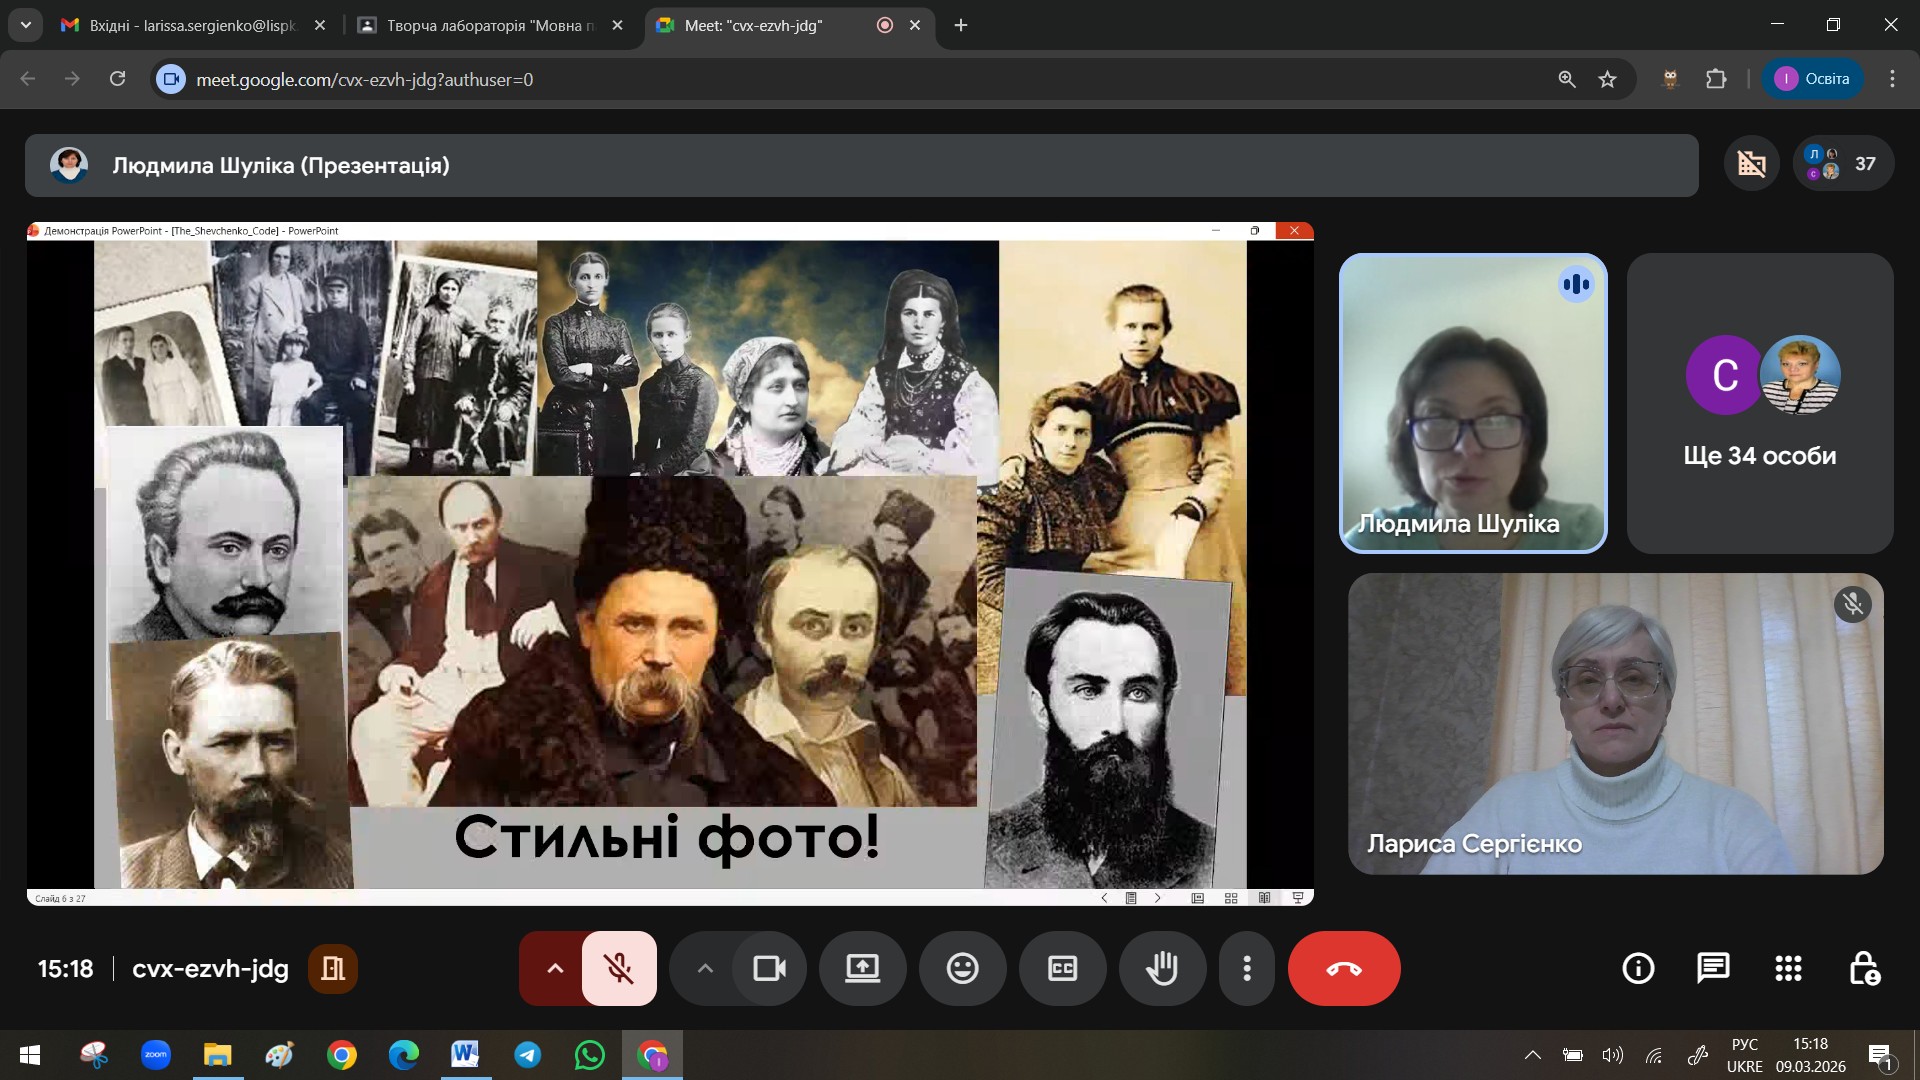Open the emoji reactions button
Screen dimensions: 1920x1080
[962, 968]
